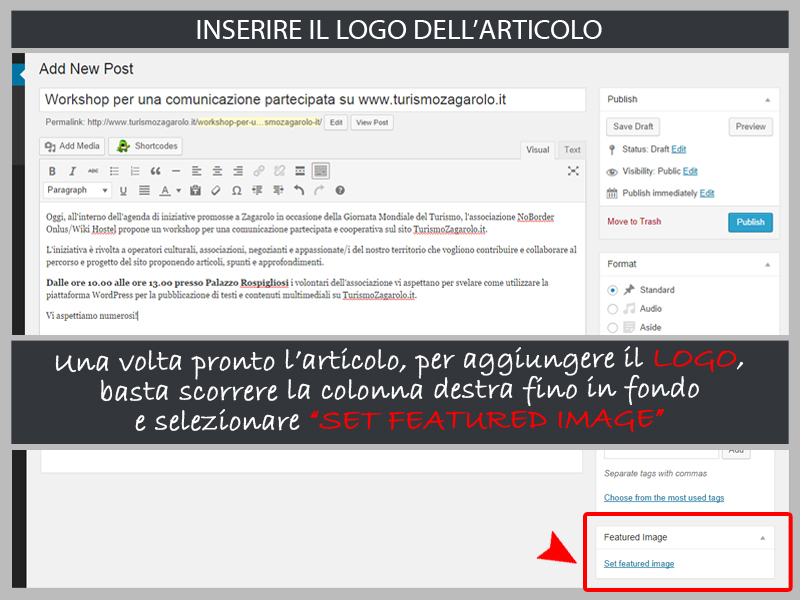
Task: Increase the paragraph indent
Action: 278,190
